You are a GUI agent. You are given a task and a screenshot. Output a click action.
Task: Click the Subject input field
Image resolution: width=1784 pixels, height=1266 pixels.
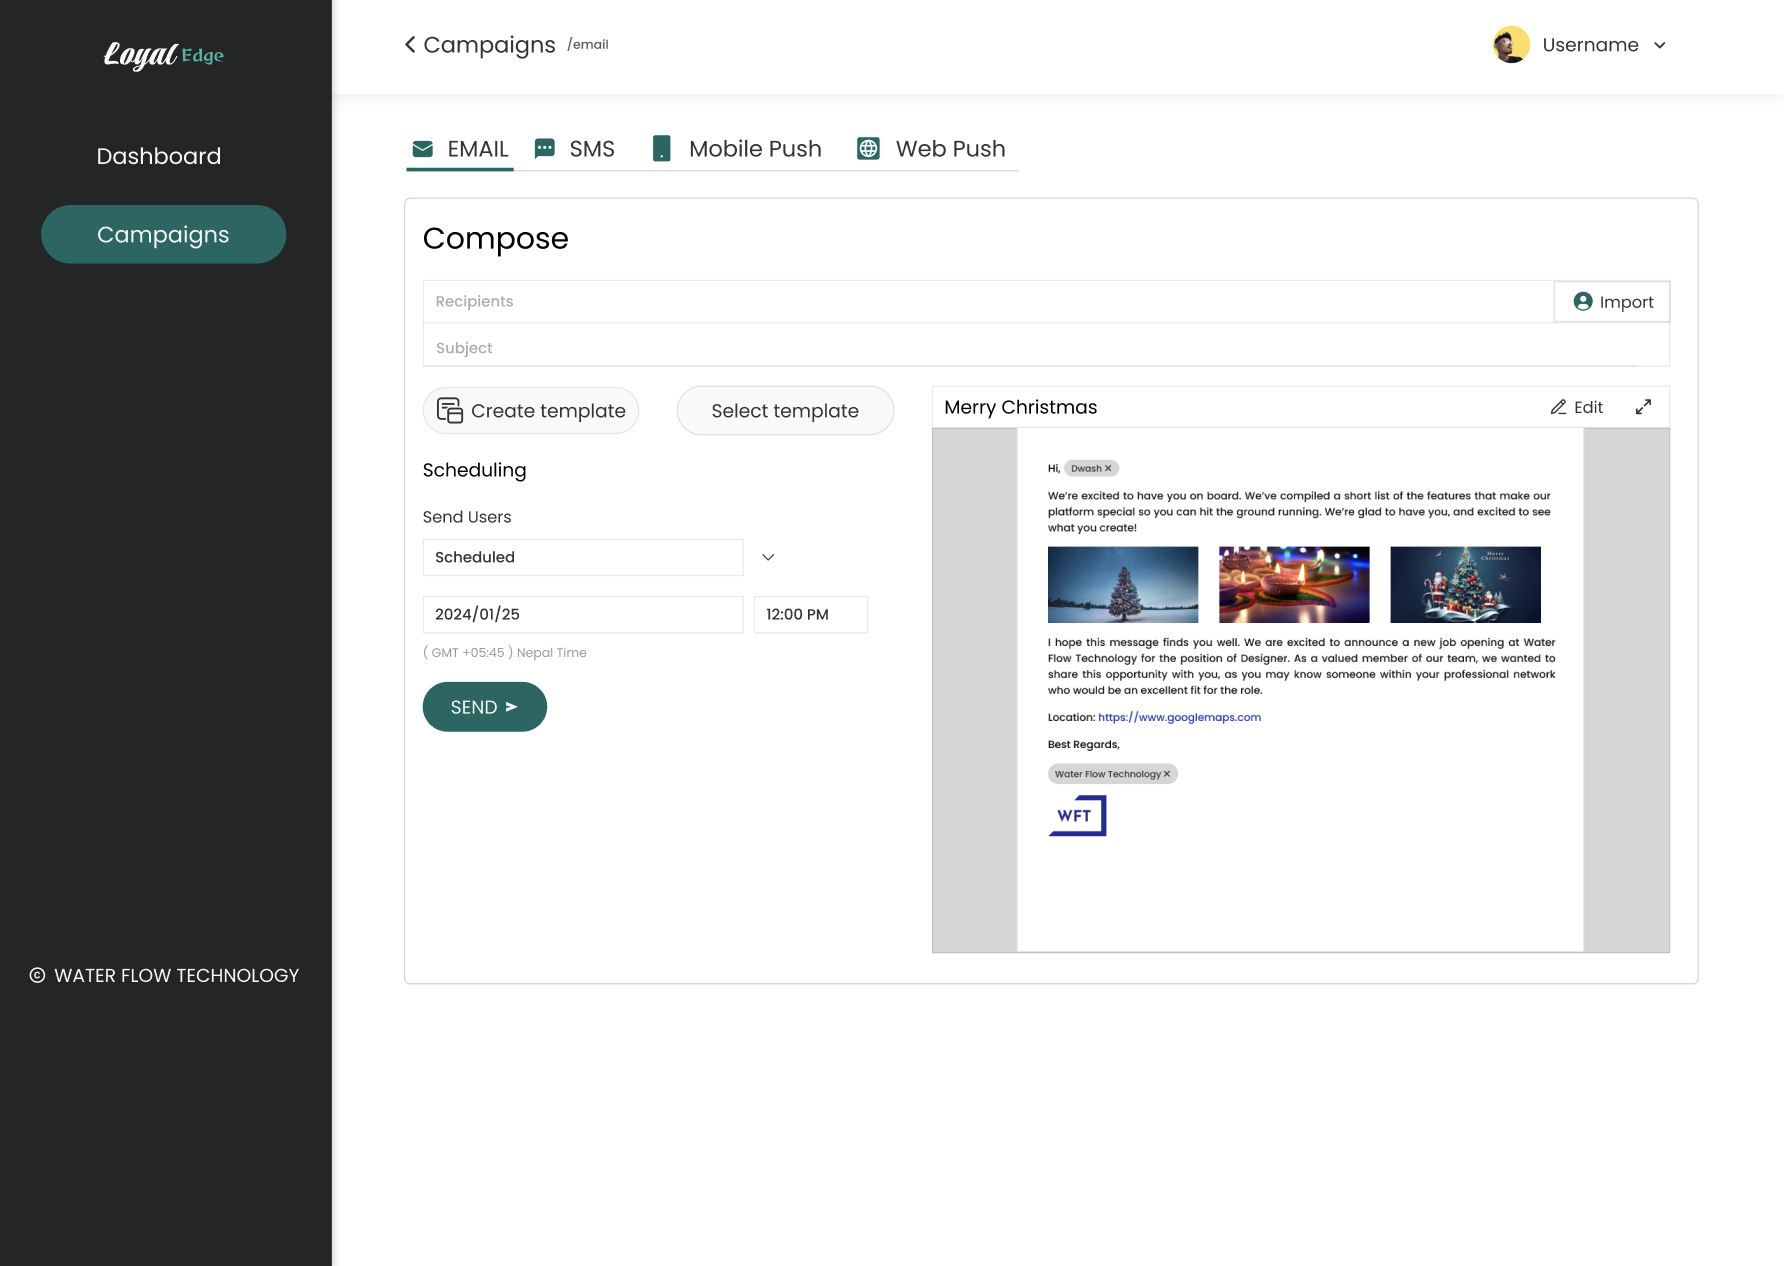click(x=1046, y=347)
